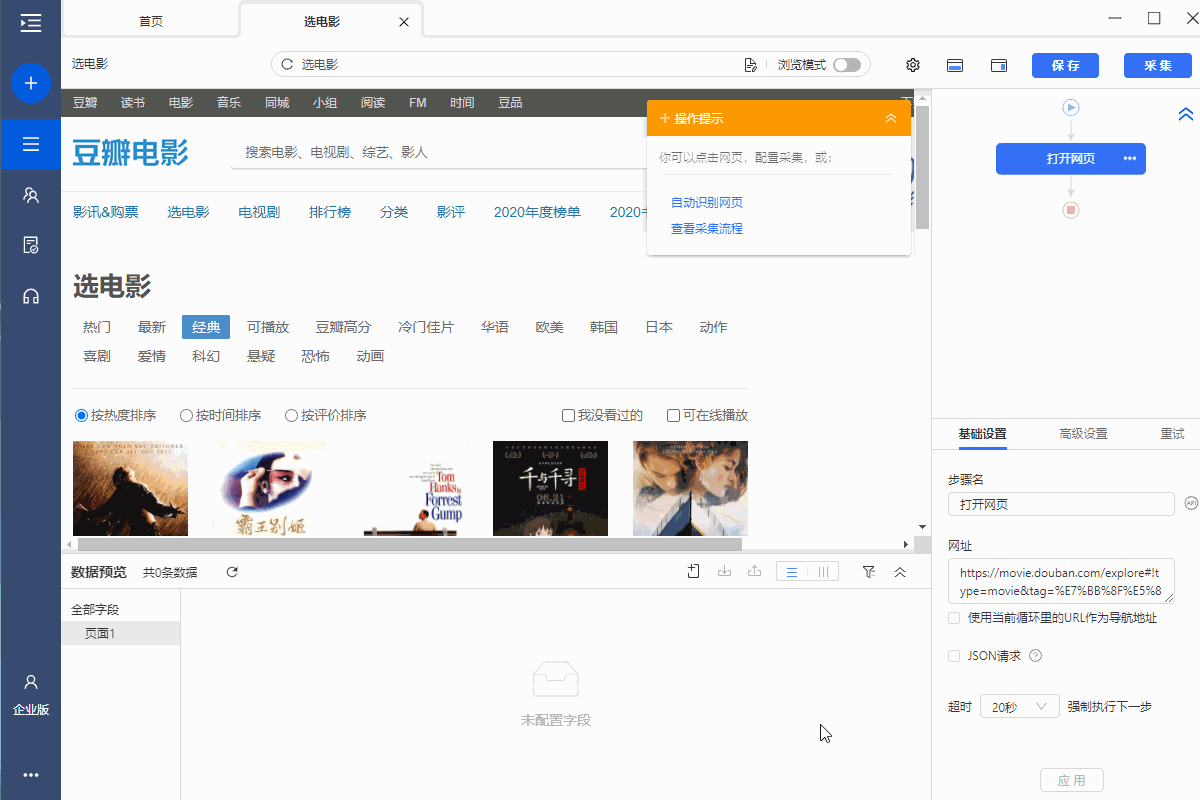Select the 经典 tag
This screenshot has width=1200, height=800.
pos(206,327)
